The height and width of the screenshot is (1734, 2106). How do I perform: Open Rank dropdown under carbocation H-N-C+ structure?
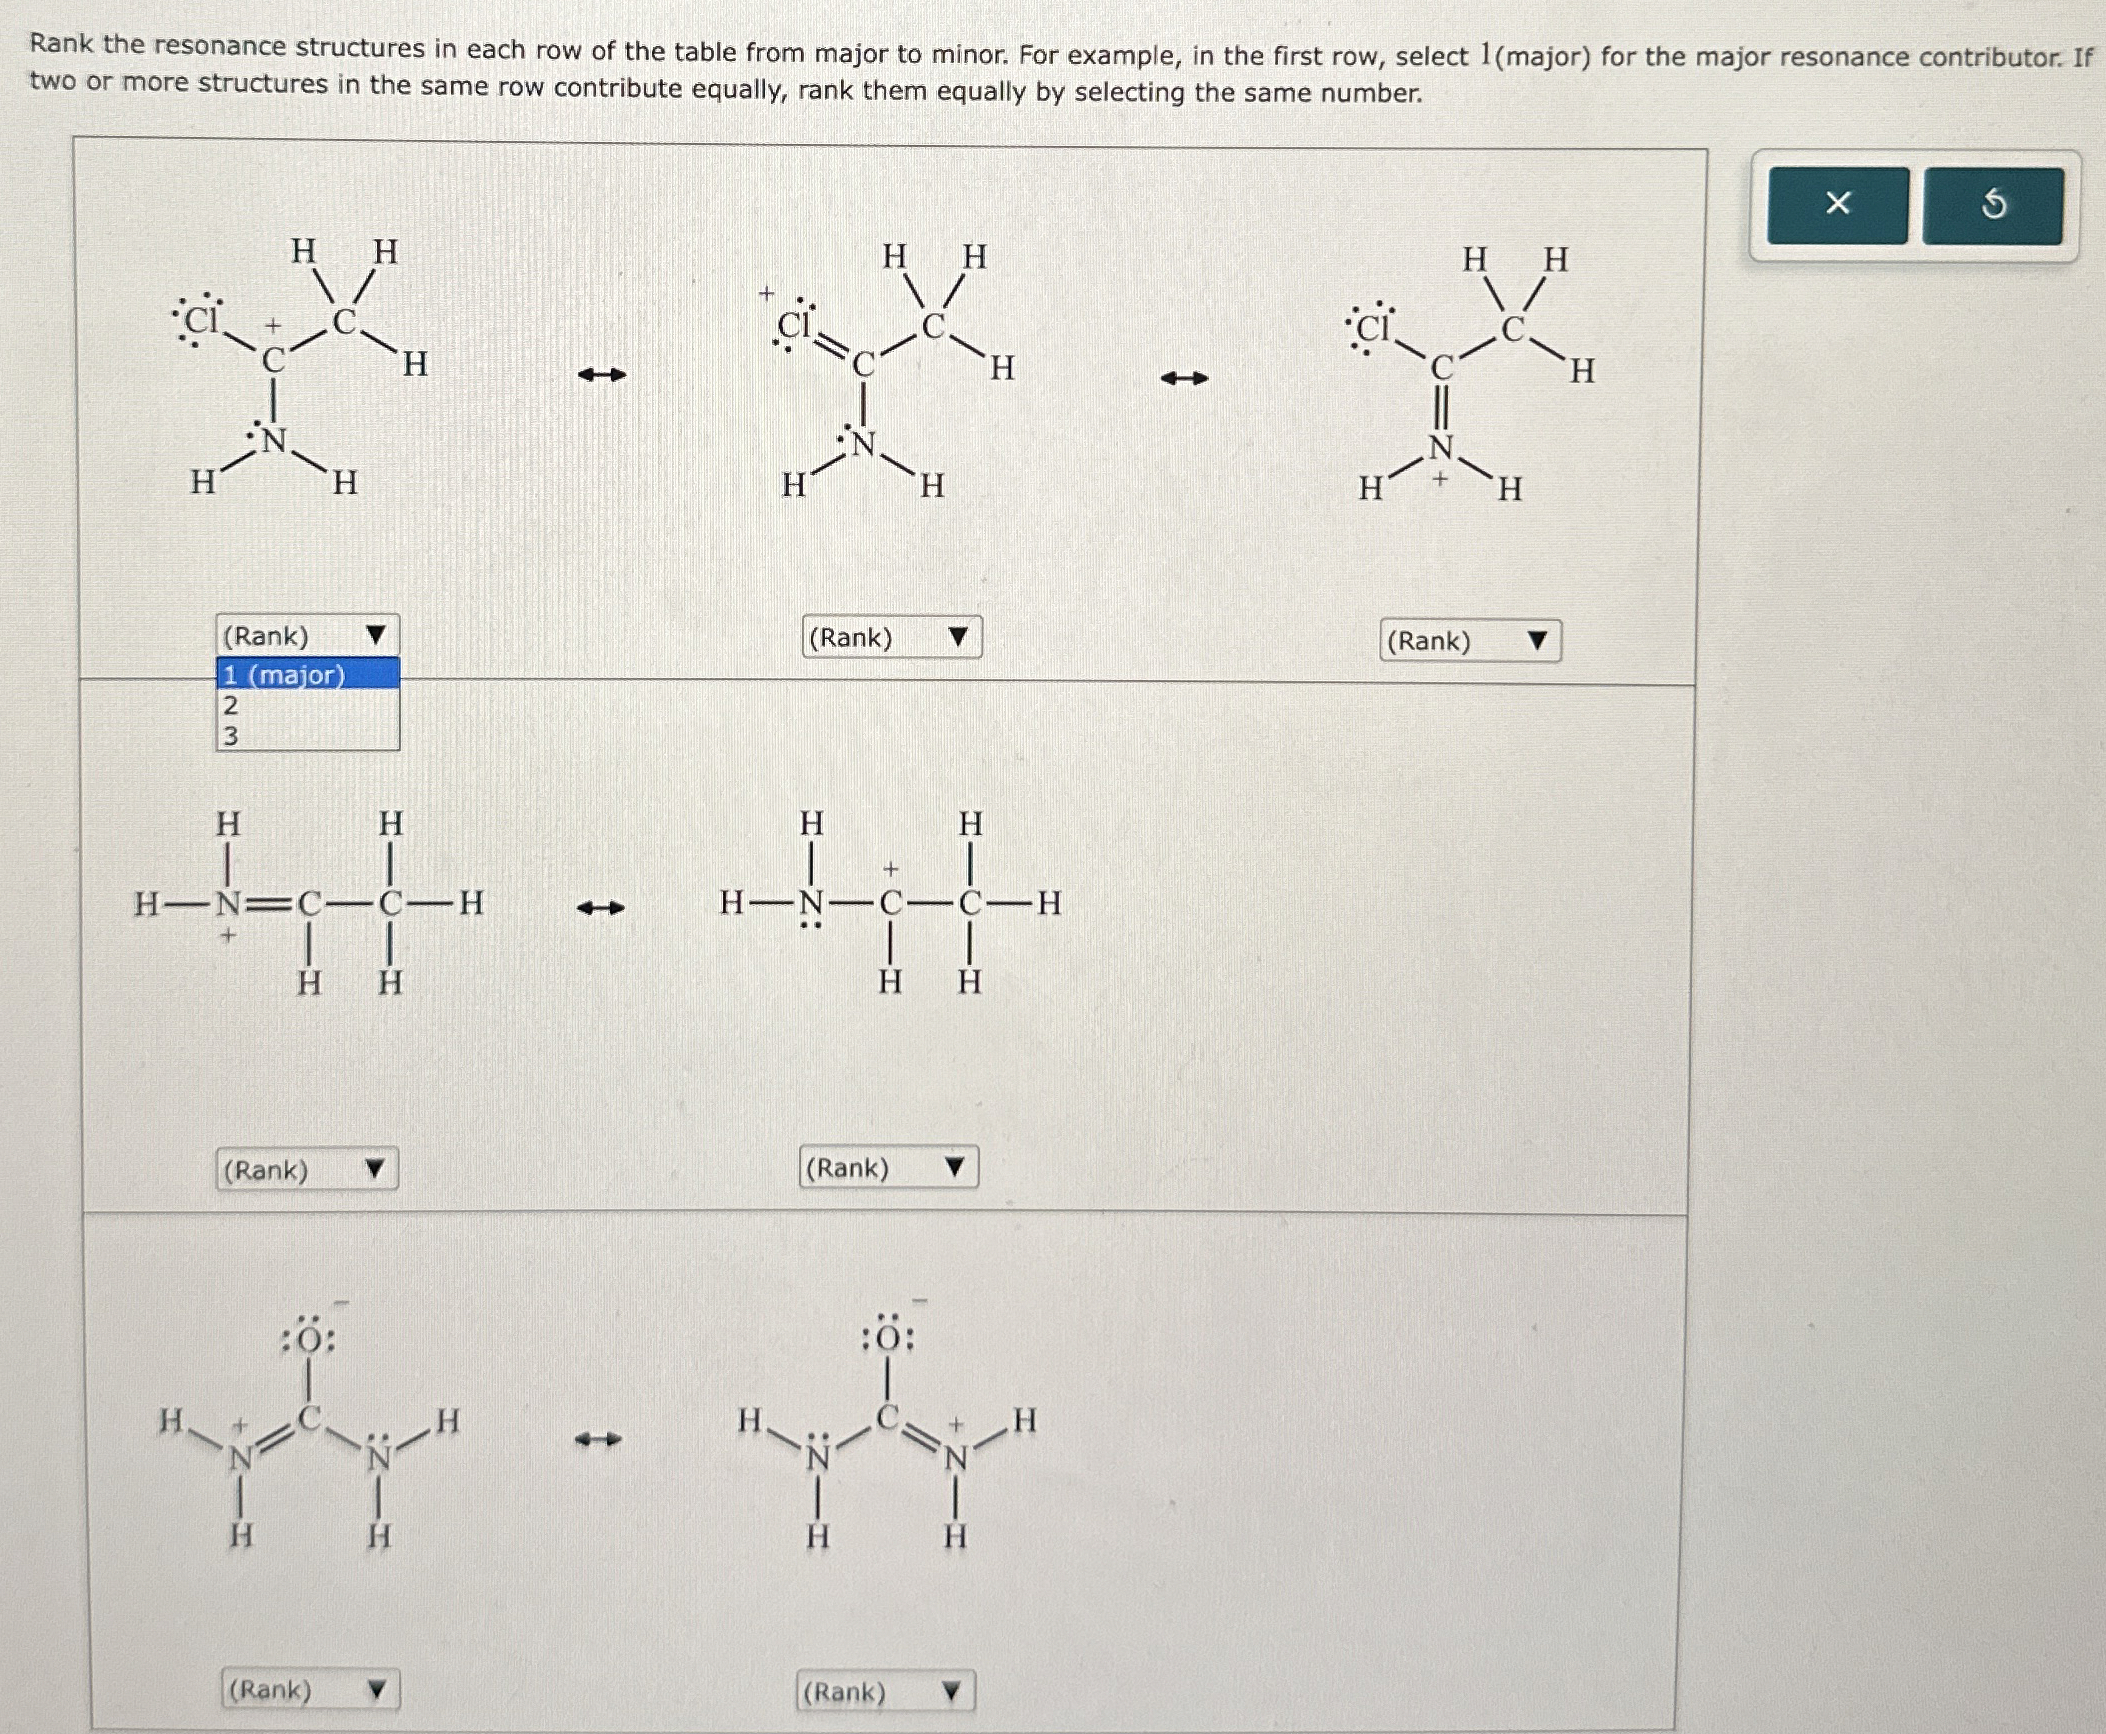[x=888, y=1168]
